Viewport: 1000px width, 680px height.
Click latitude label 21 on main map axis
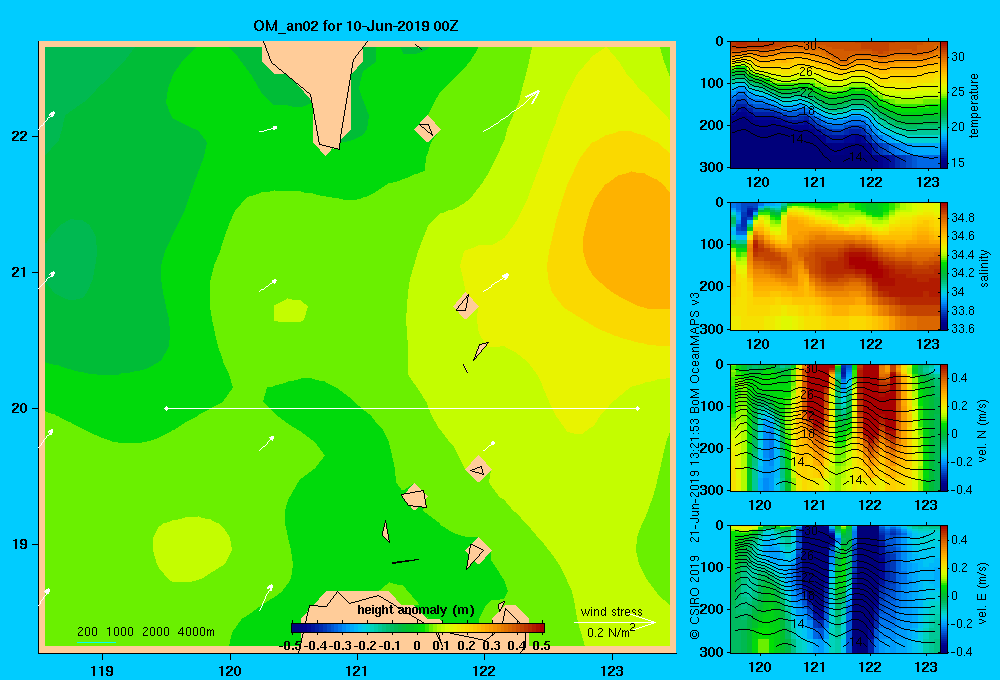(19, 272)
